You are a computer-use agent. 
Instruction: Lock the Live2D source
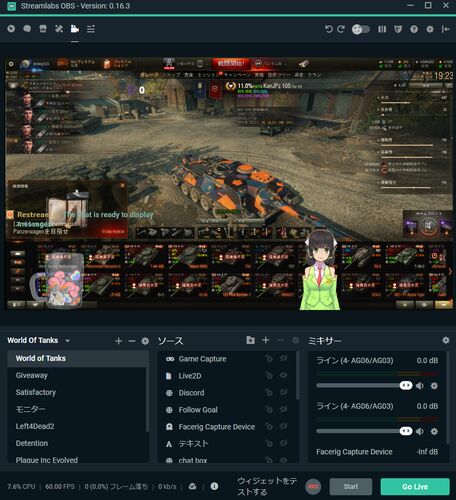click(269, 376)
